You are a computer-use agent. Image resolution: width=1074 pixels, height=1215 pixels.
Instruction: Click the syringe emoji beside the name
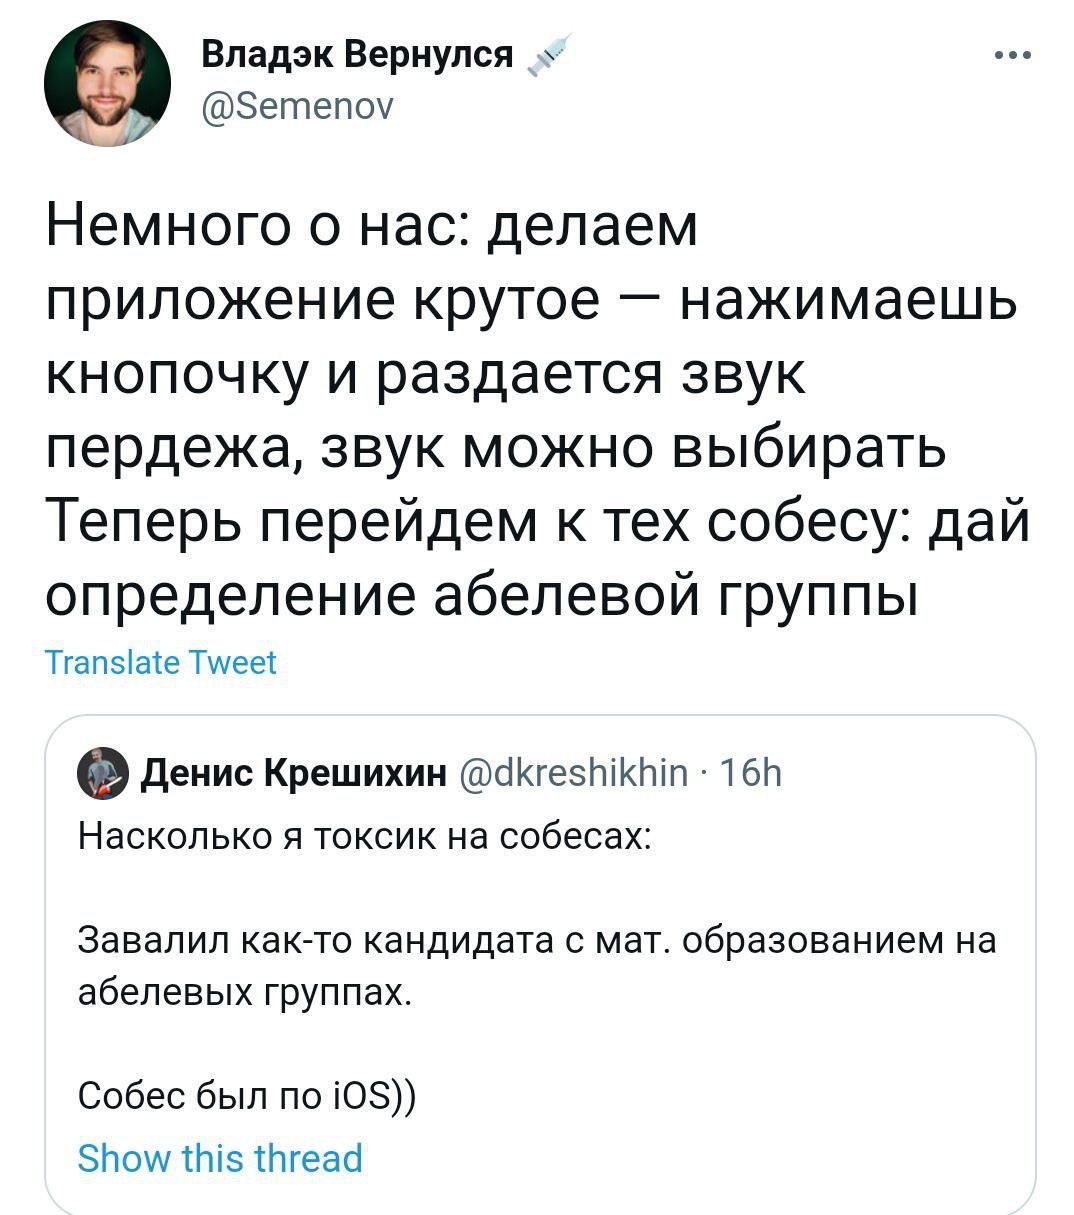pos(550,54)
